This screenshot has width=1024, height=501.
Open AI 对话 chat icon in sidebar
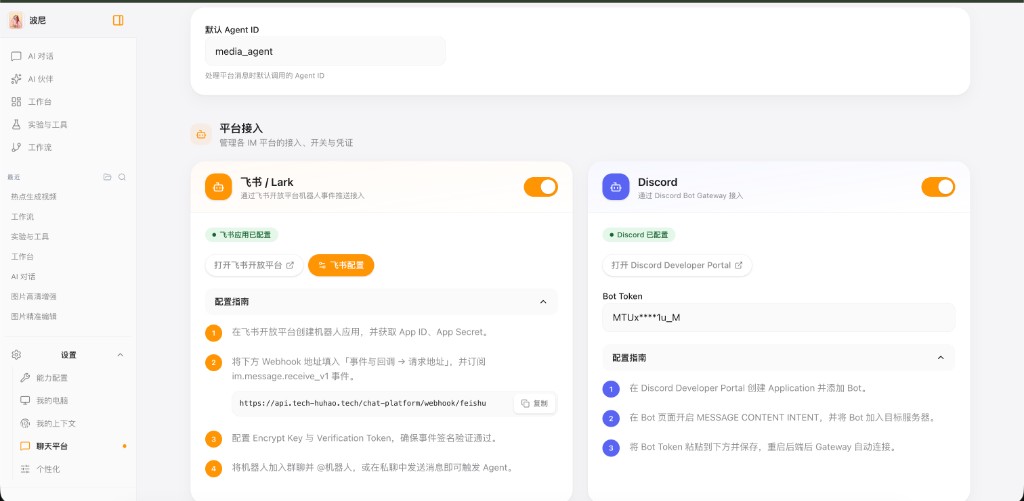coord(16,56)
